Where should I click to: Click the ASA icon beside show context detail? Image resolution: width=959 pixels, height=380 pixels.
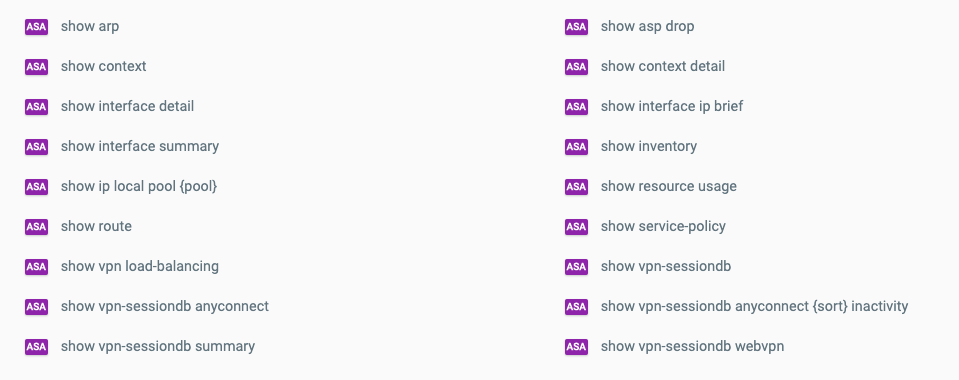pyautogui.click(x=576, y=67)
